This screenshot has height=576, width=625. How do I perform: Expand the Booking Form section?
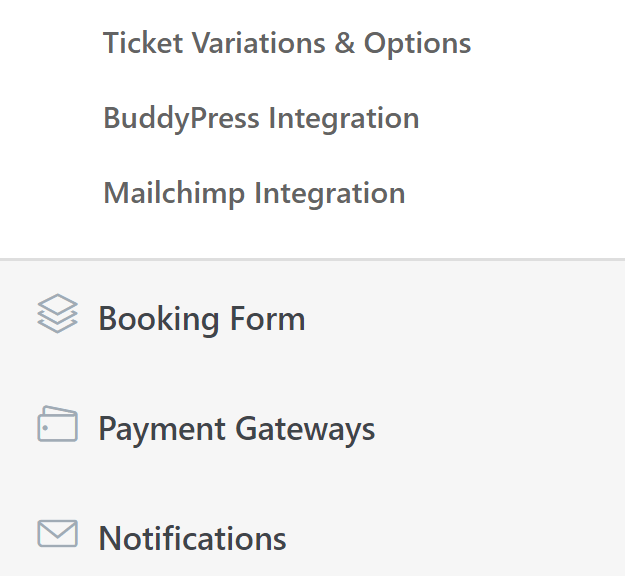click(201, 319)
